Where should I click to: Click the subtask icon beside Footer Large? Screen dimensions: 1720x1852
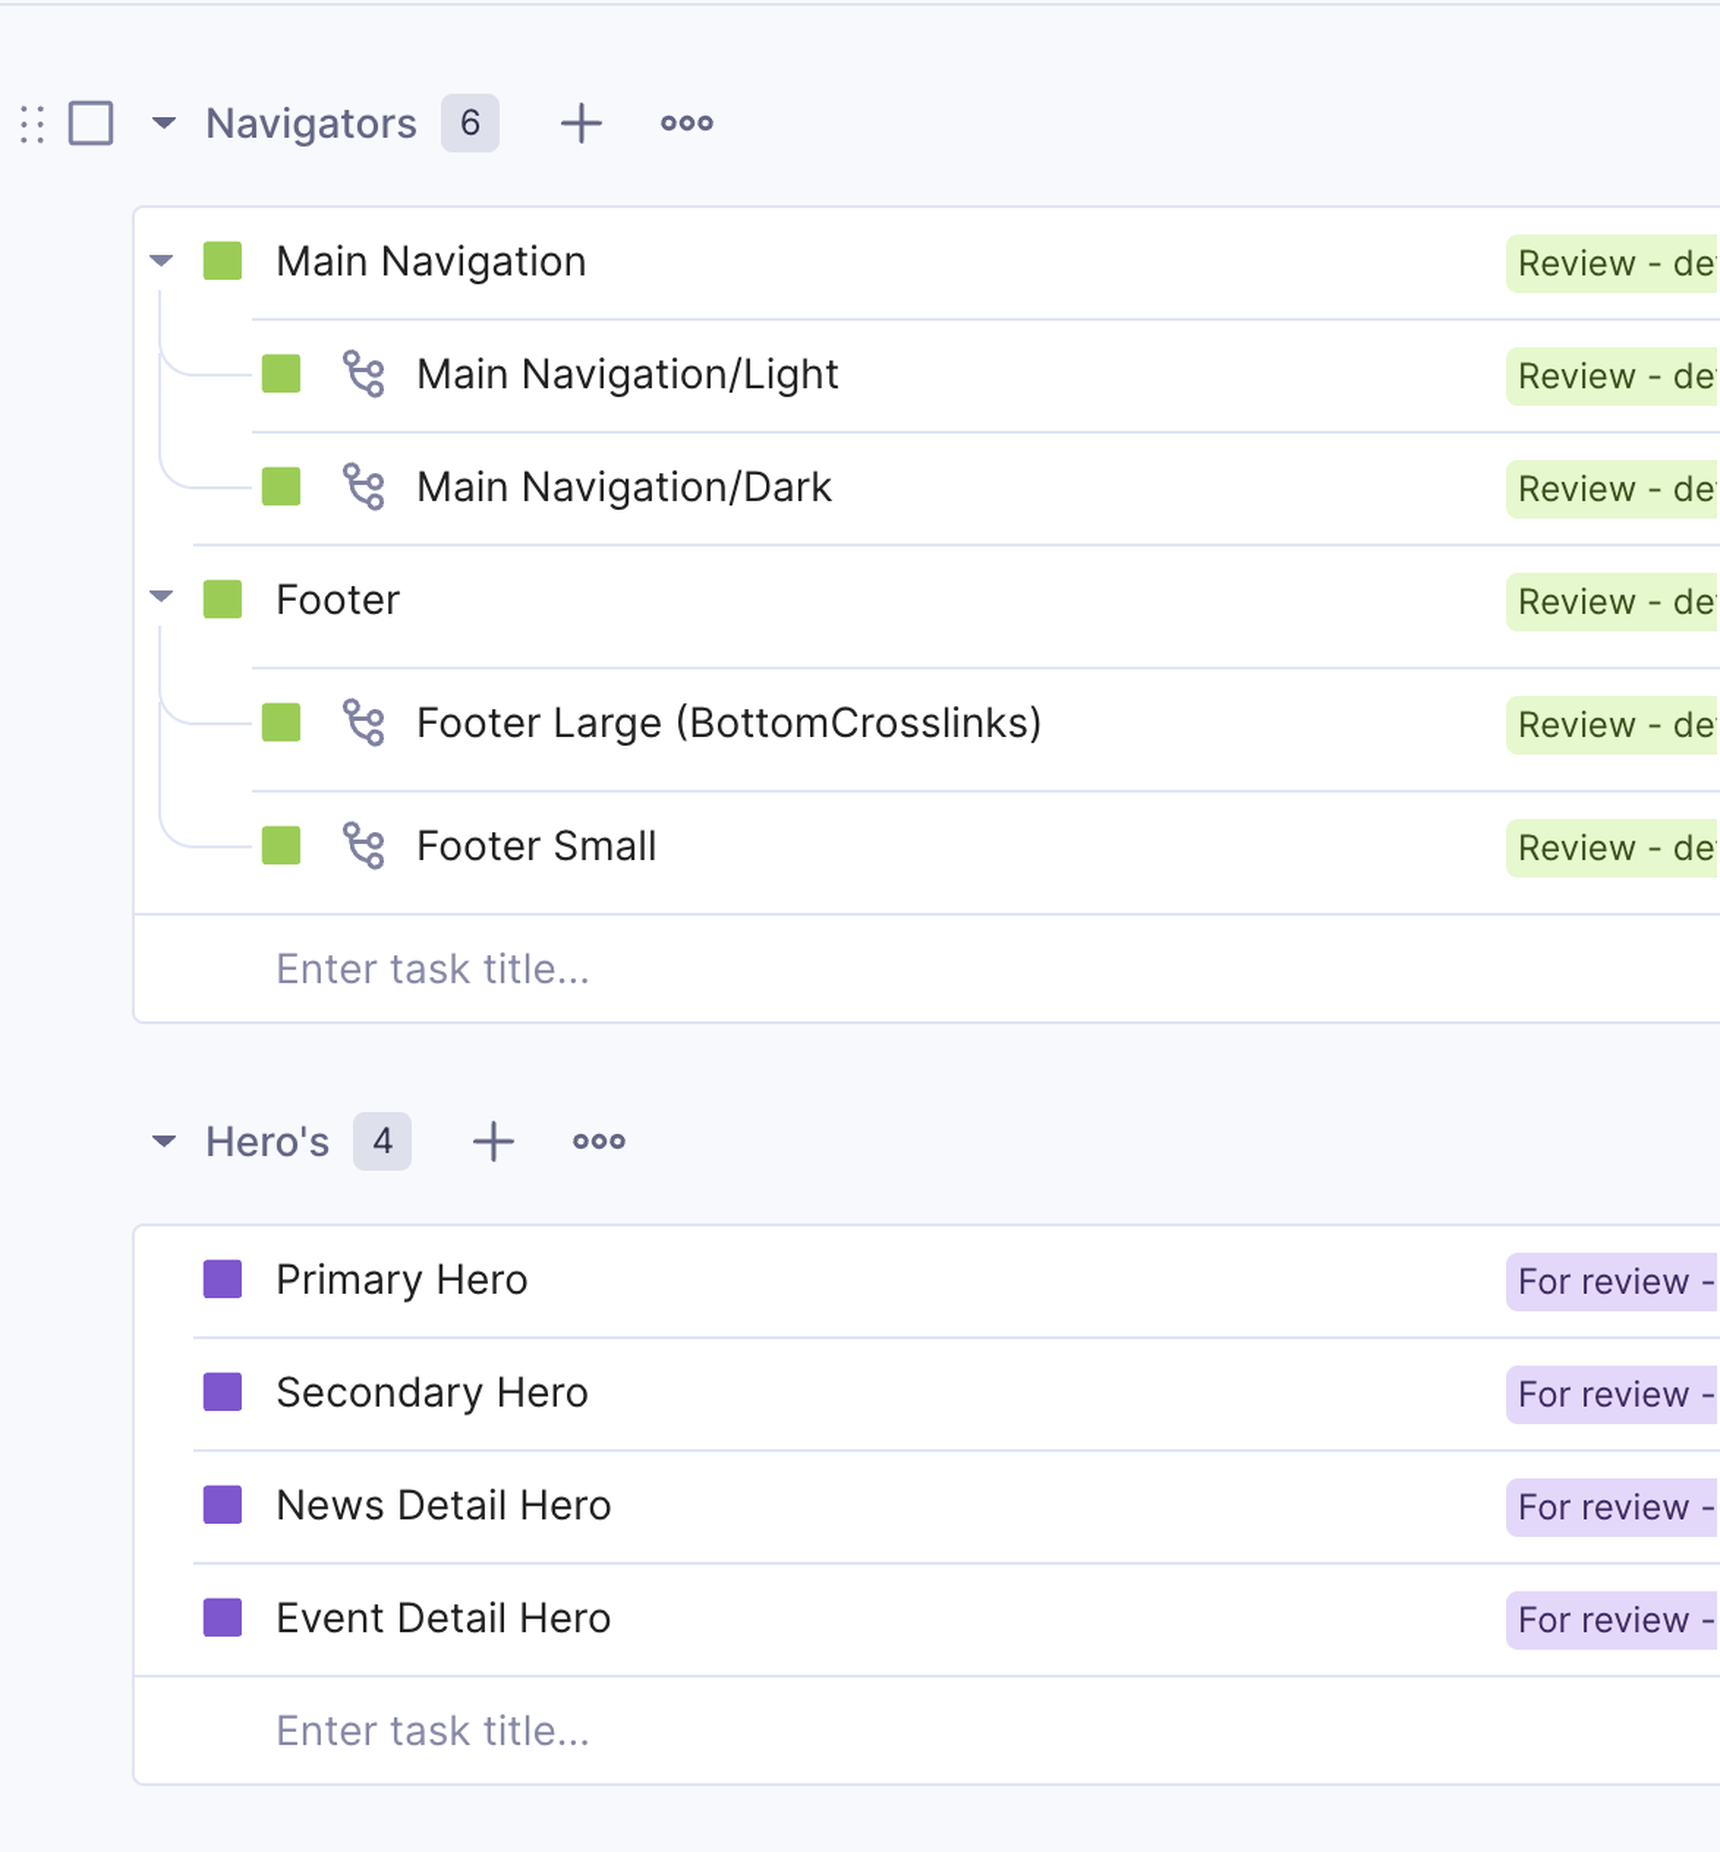click(x=363, y=723)
